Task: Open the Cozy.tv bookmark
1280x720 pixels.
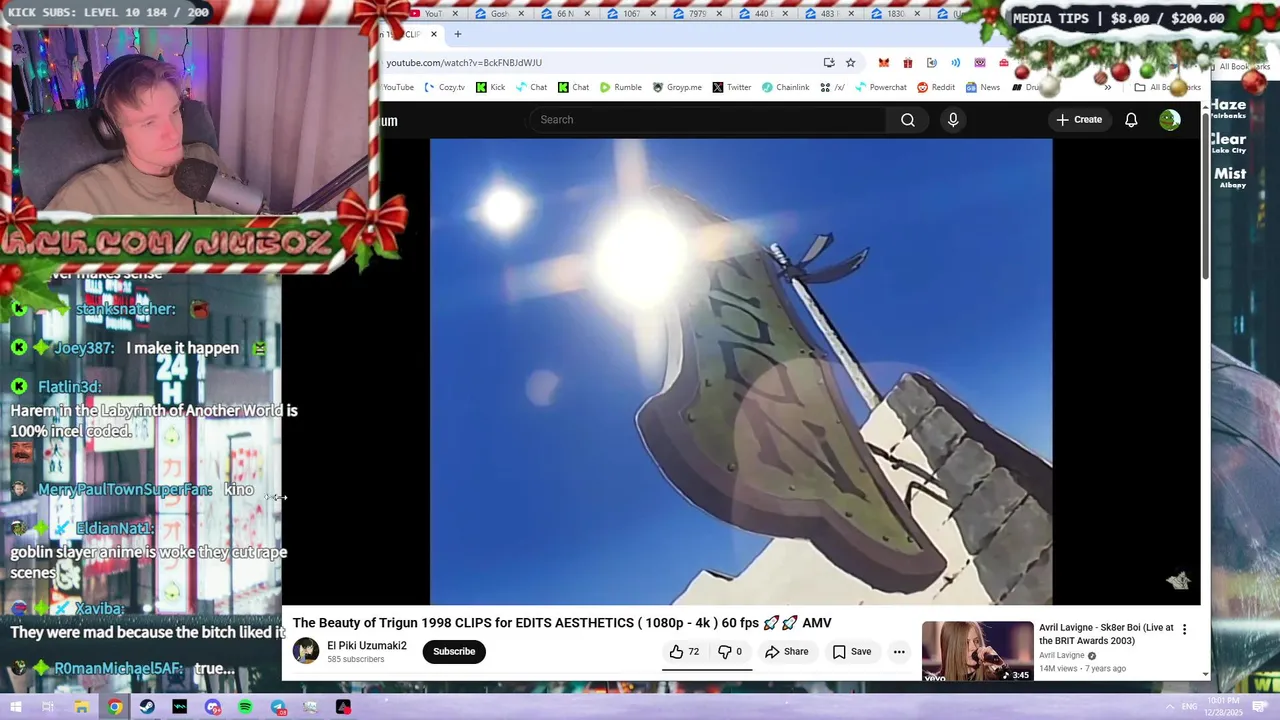Action: [x=445, y=87]
